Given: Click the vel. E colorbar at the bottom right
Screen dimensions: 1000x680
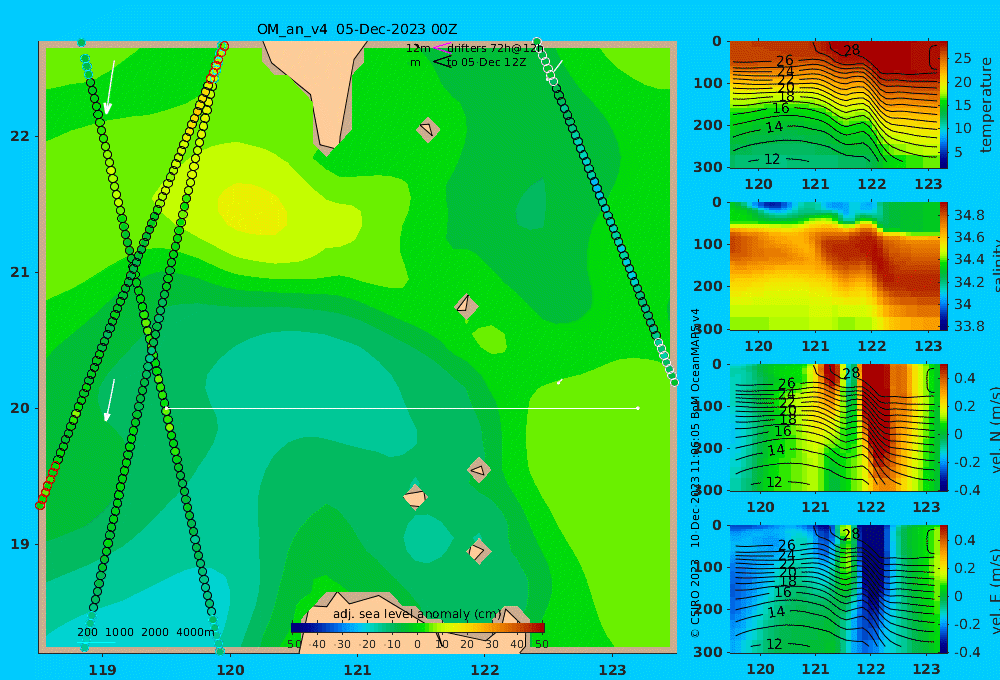Looking at the screenshot, I should (943, 589).
